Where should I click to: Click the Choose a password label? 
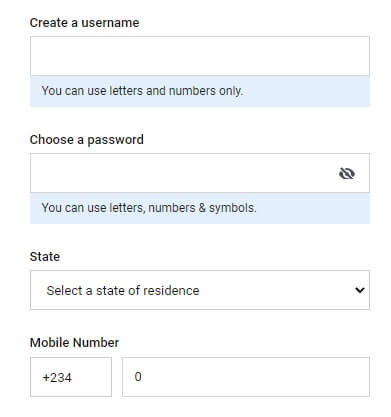(x=87, y=140)
